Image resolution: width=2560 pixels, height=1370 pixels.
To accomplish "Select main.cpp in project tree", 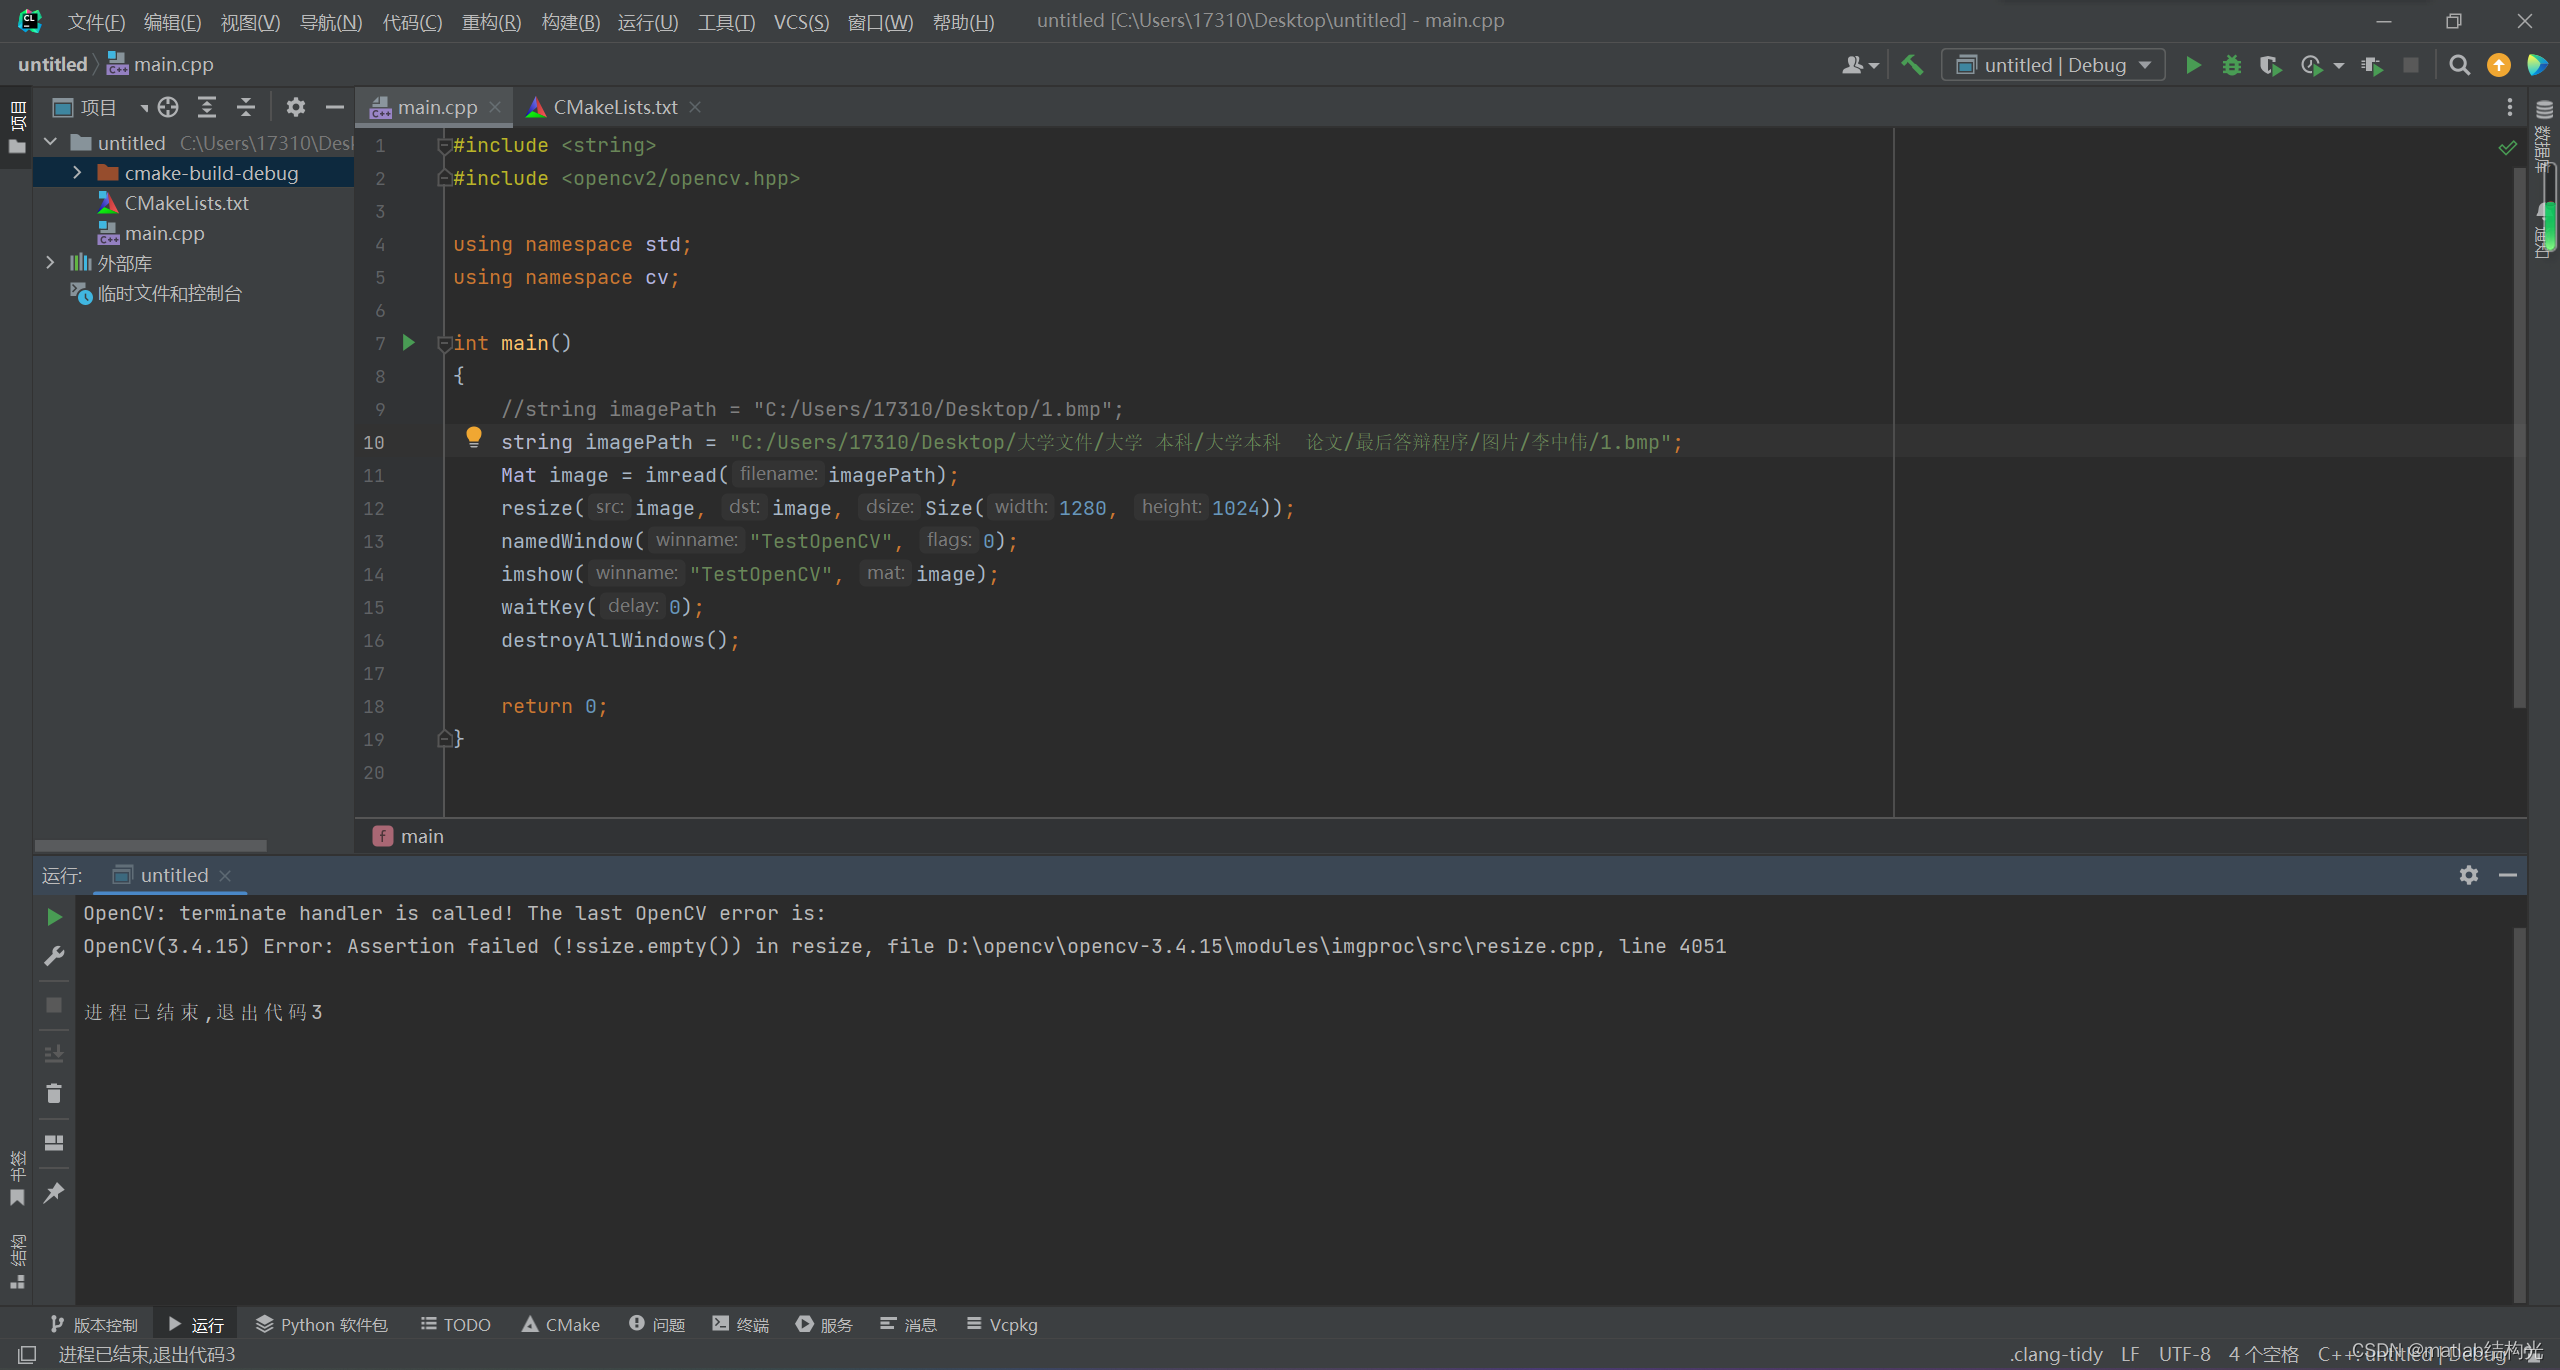I will click(x=164, y=233).
